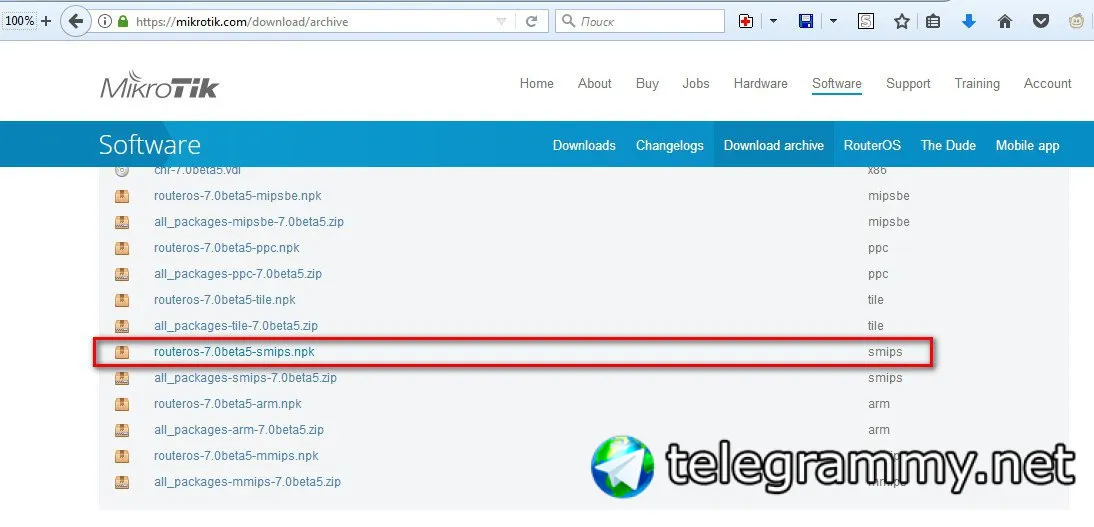
Task: Click package icon beside routeros-7.0beta5-mipsbe.npk
Action: pos(122,196)
